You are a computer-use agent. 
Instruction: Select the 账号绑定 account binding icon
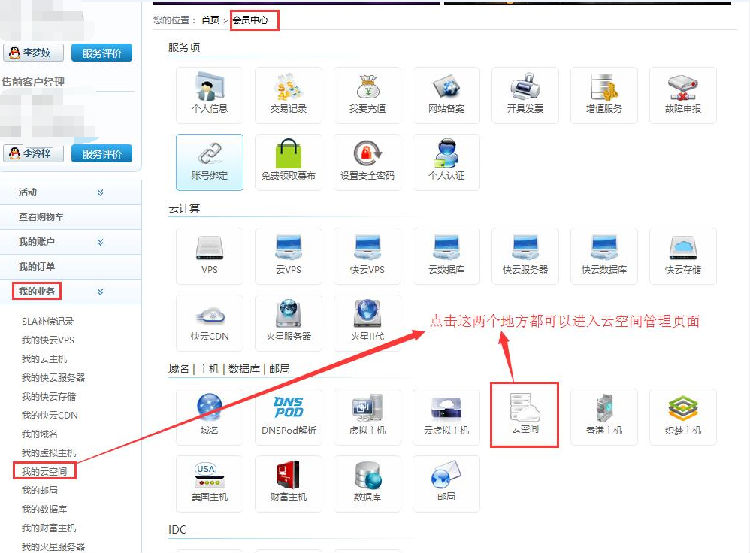coord(209,162)
